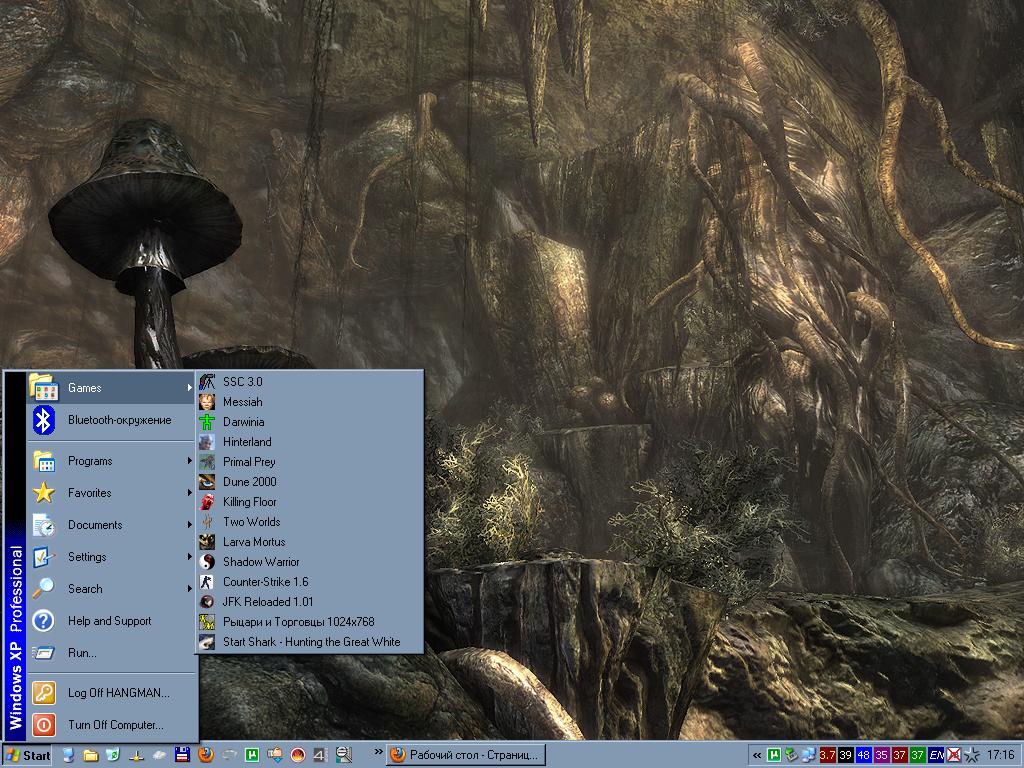Click the Favorites star icon

tap(44, 493)
